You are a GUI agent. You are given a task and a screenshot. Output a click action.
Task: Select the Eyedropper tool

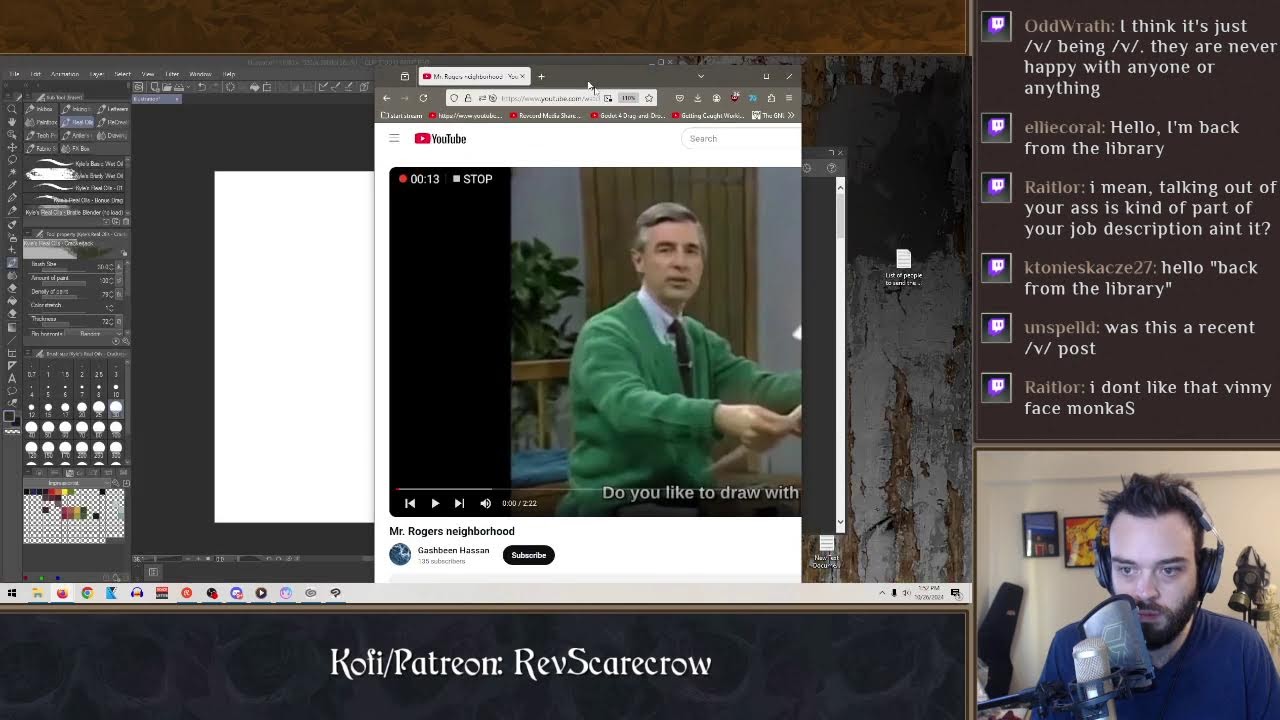pos(12,185)
